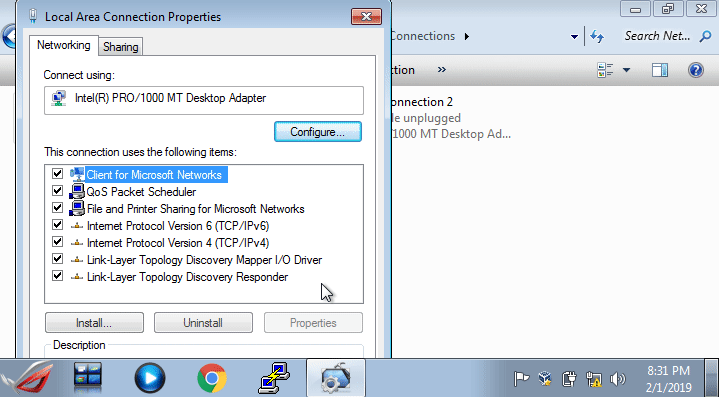Select Internet Protocol Version 6 (TCP/IPv6)
719x397 pixels.
tap(178, 226)
